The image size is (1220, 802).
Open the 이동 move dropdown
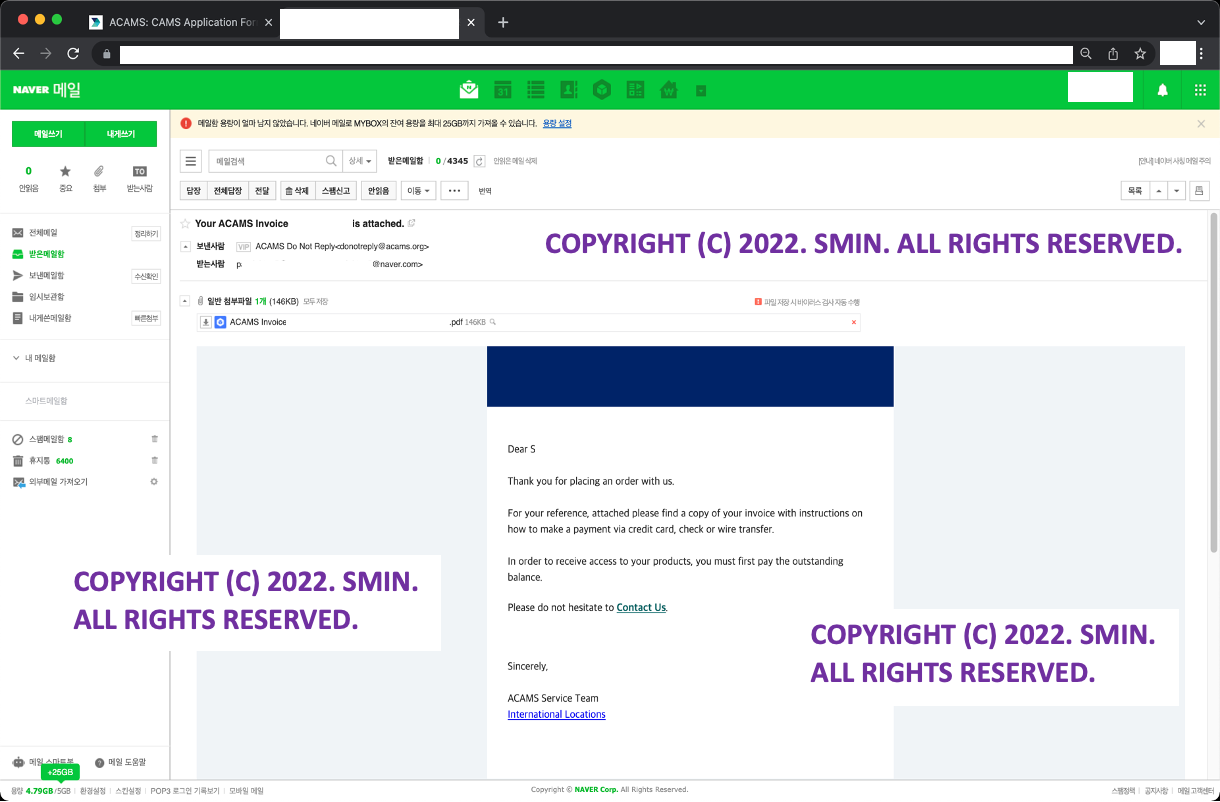tap(418, 190)
